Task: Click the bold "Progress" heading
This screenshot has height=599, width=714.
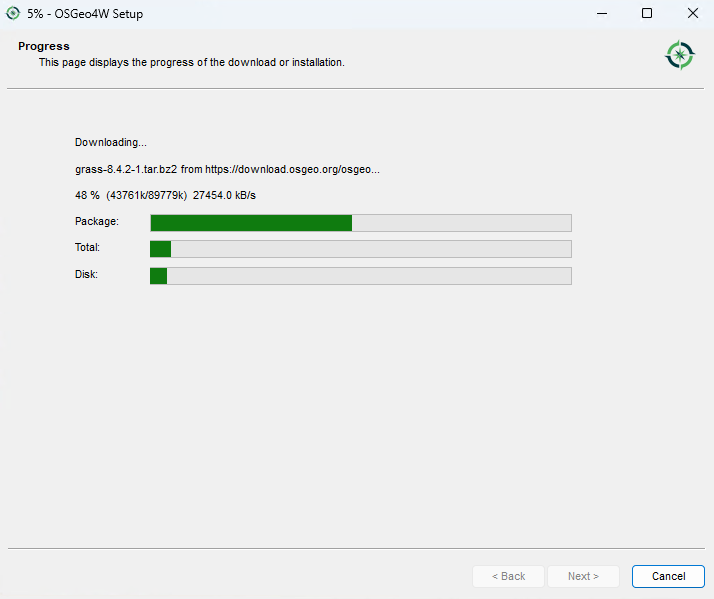Action: [x=44, y=46]
